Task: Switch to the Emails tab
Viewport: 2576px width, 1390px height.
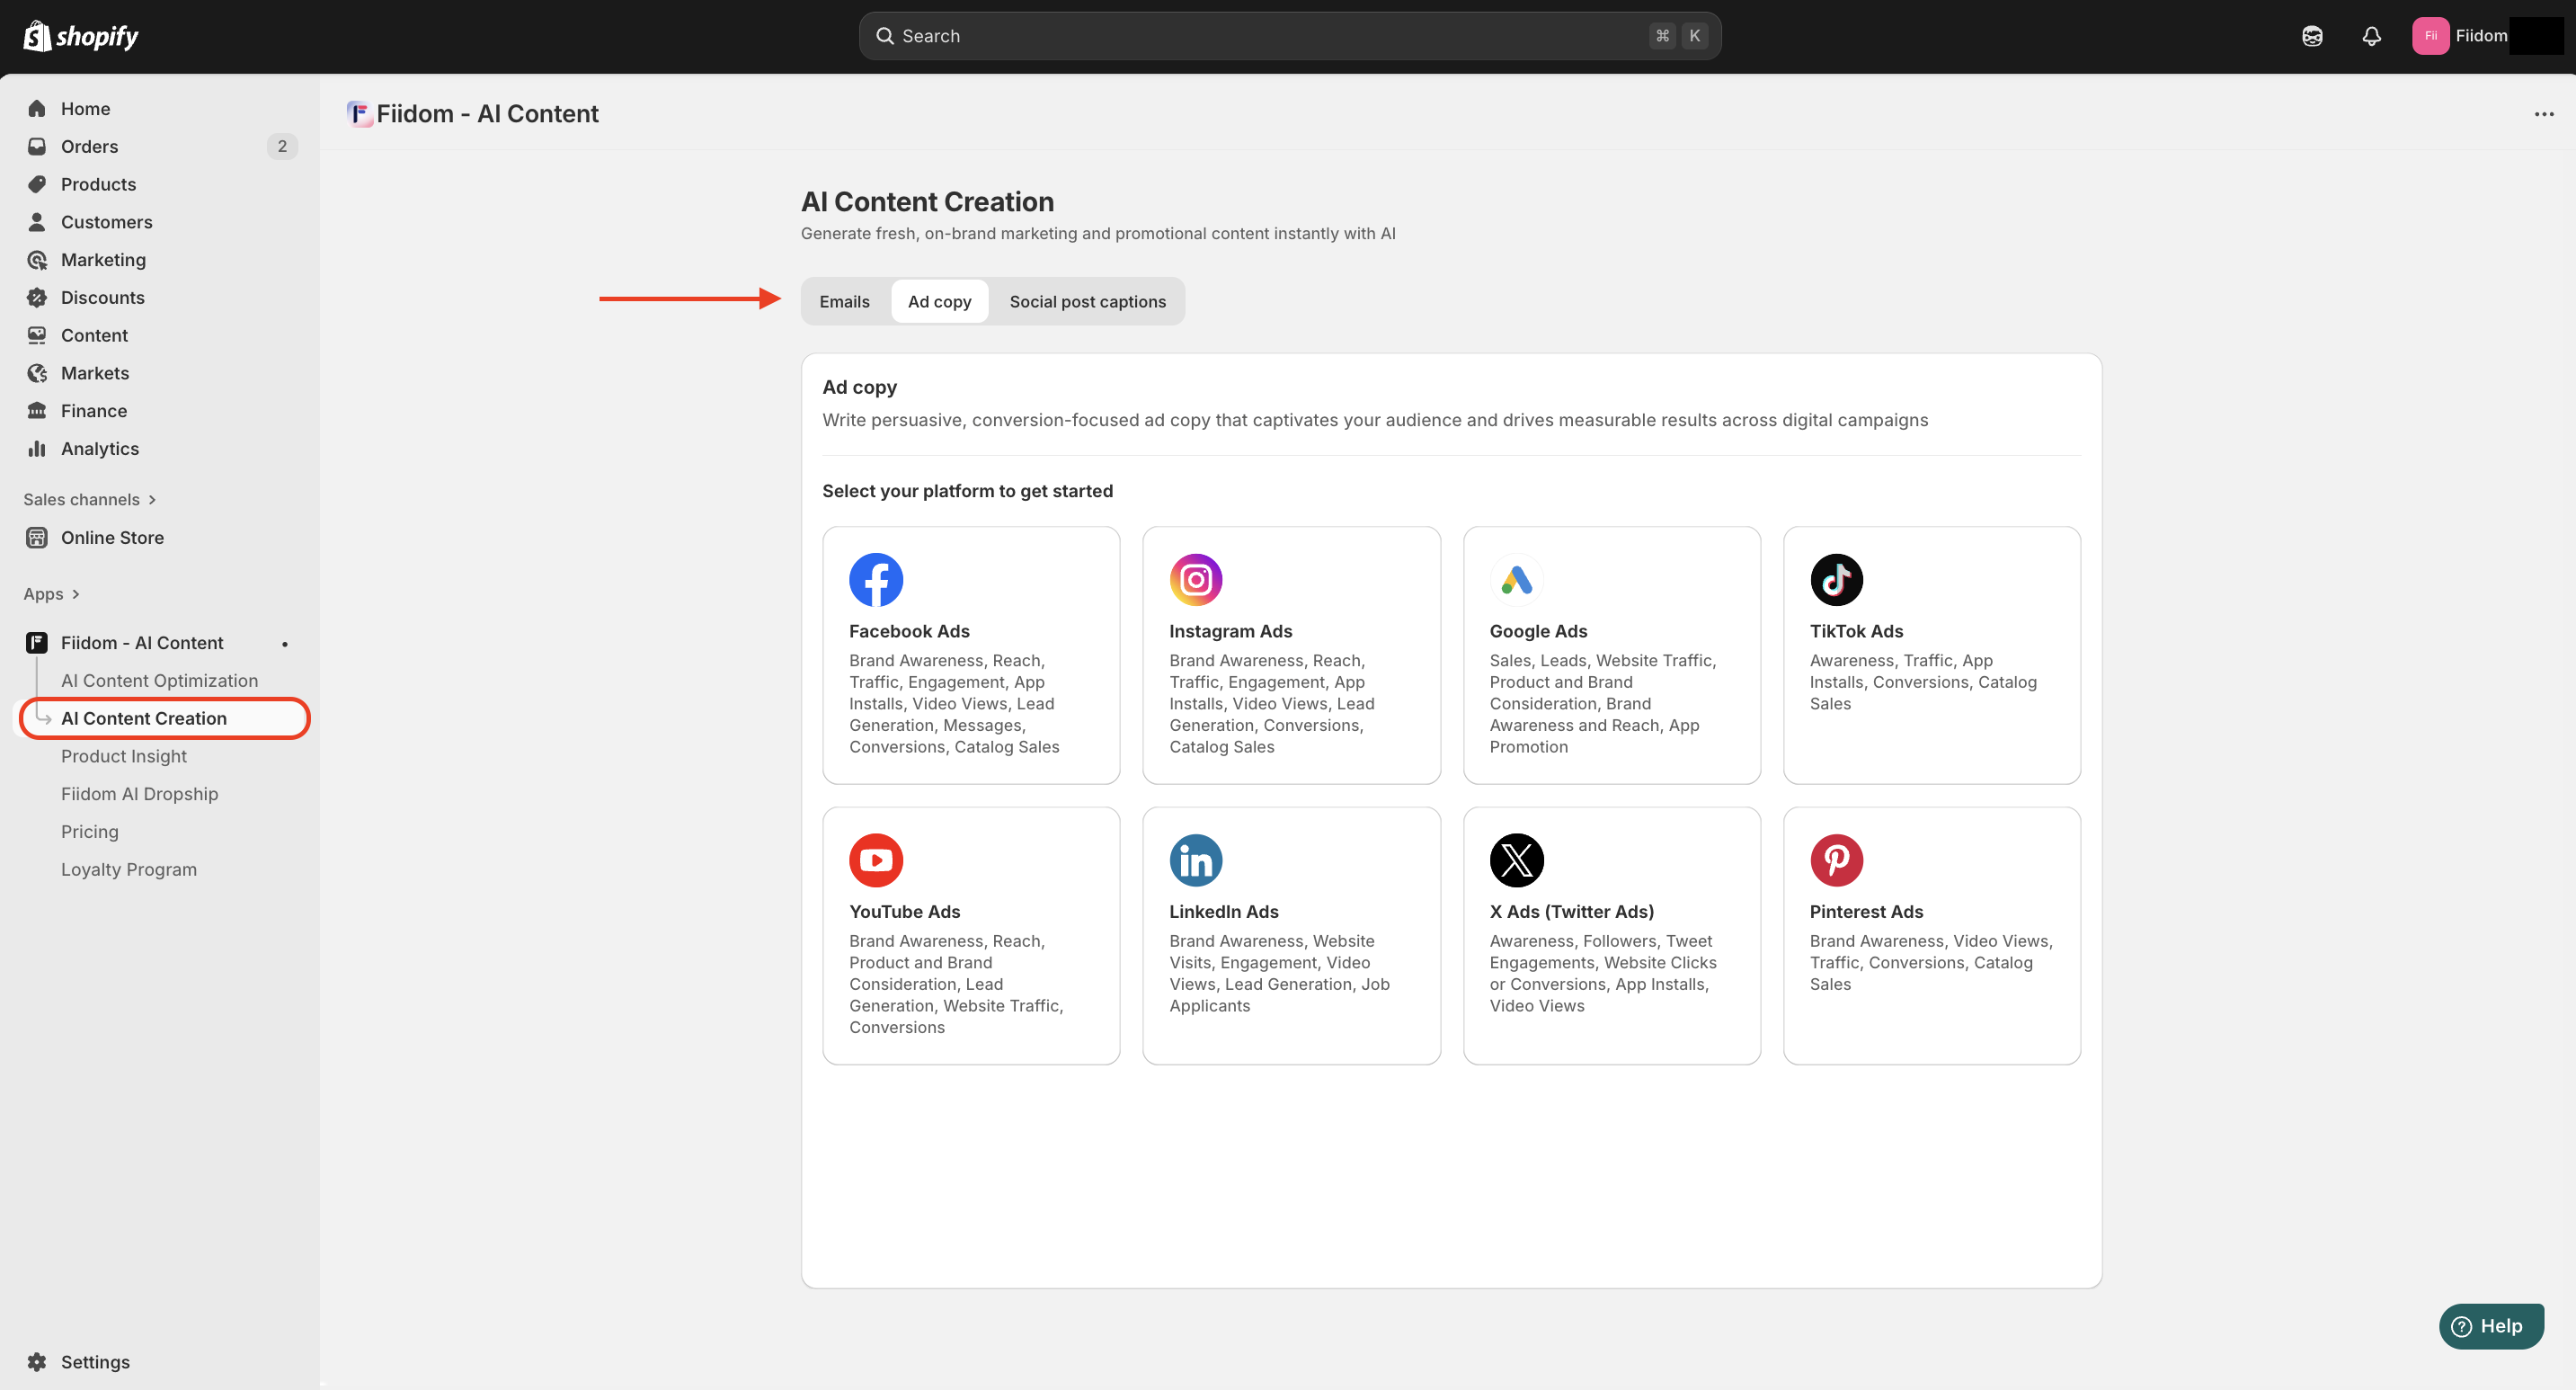Action: (844, 301)
